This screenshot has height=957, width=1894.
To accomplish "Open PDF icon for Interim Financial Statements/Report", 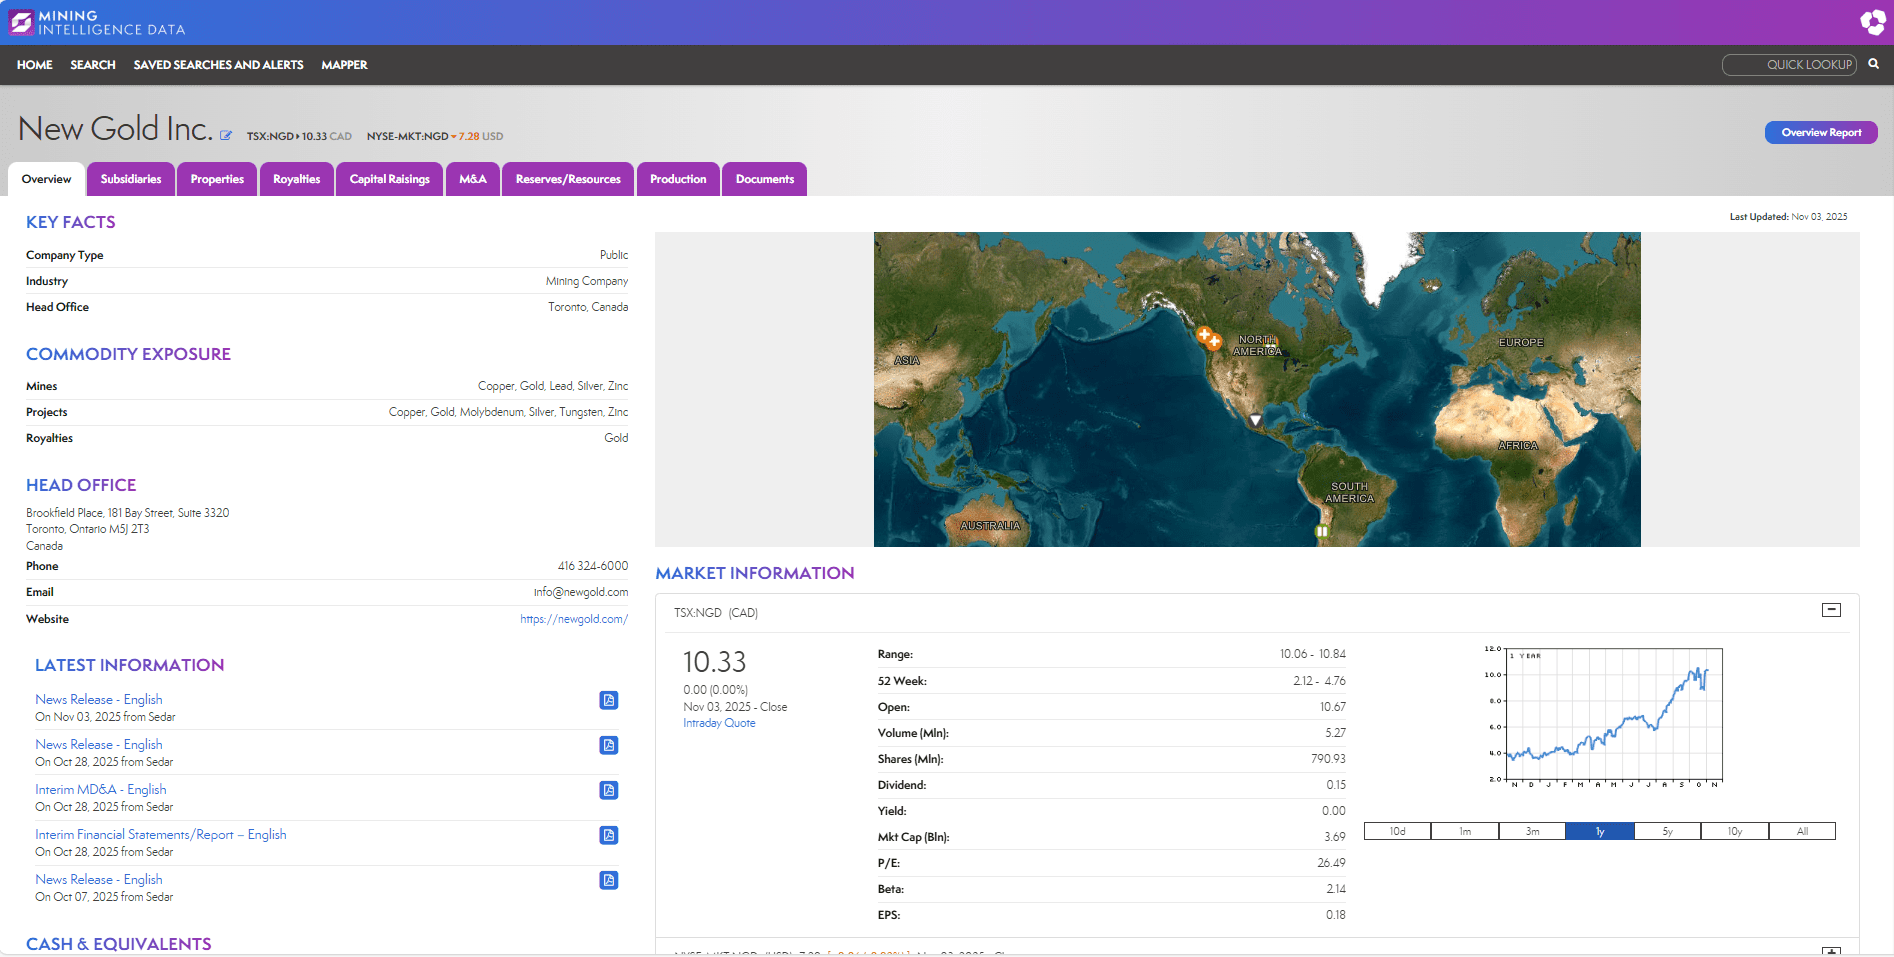I will (x=608, y=835).
